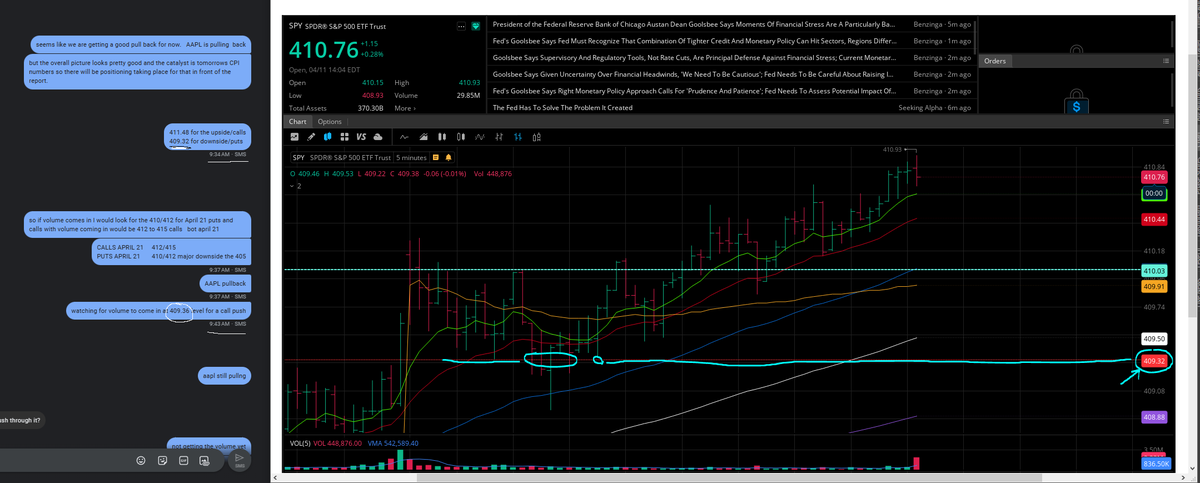Open the four-square grid layout icon
This screenshot has height=483, width=1200.
[x=344, y=137]
